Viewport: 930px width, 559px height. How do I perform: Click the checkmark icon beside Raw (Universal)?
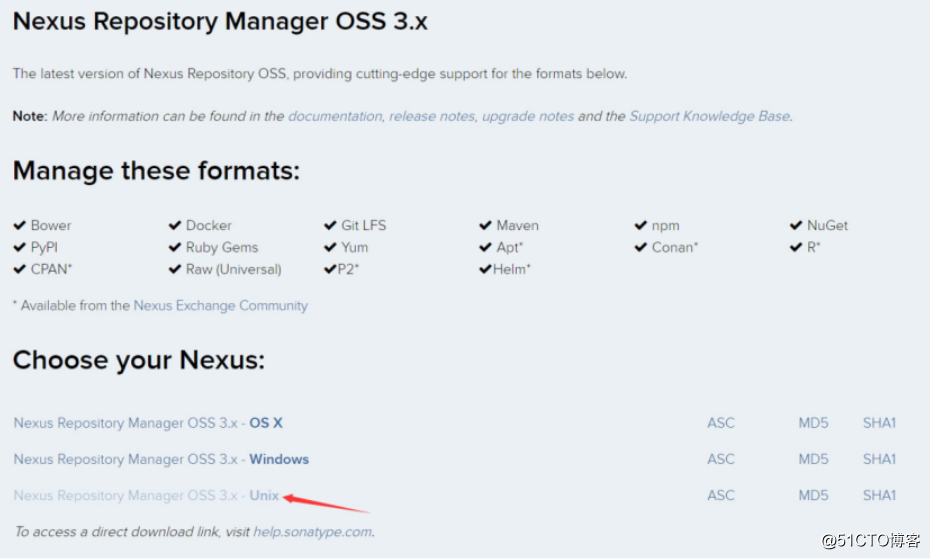pyautogui.click(x=174, y=269)
